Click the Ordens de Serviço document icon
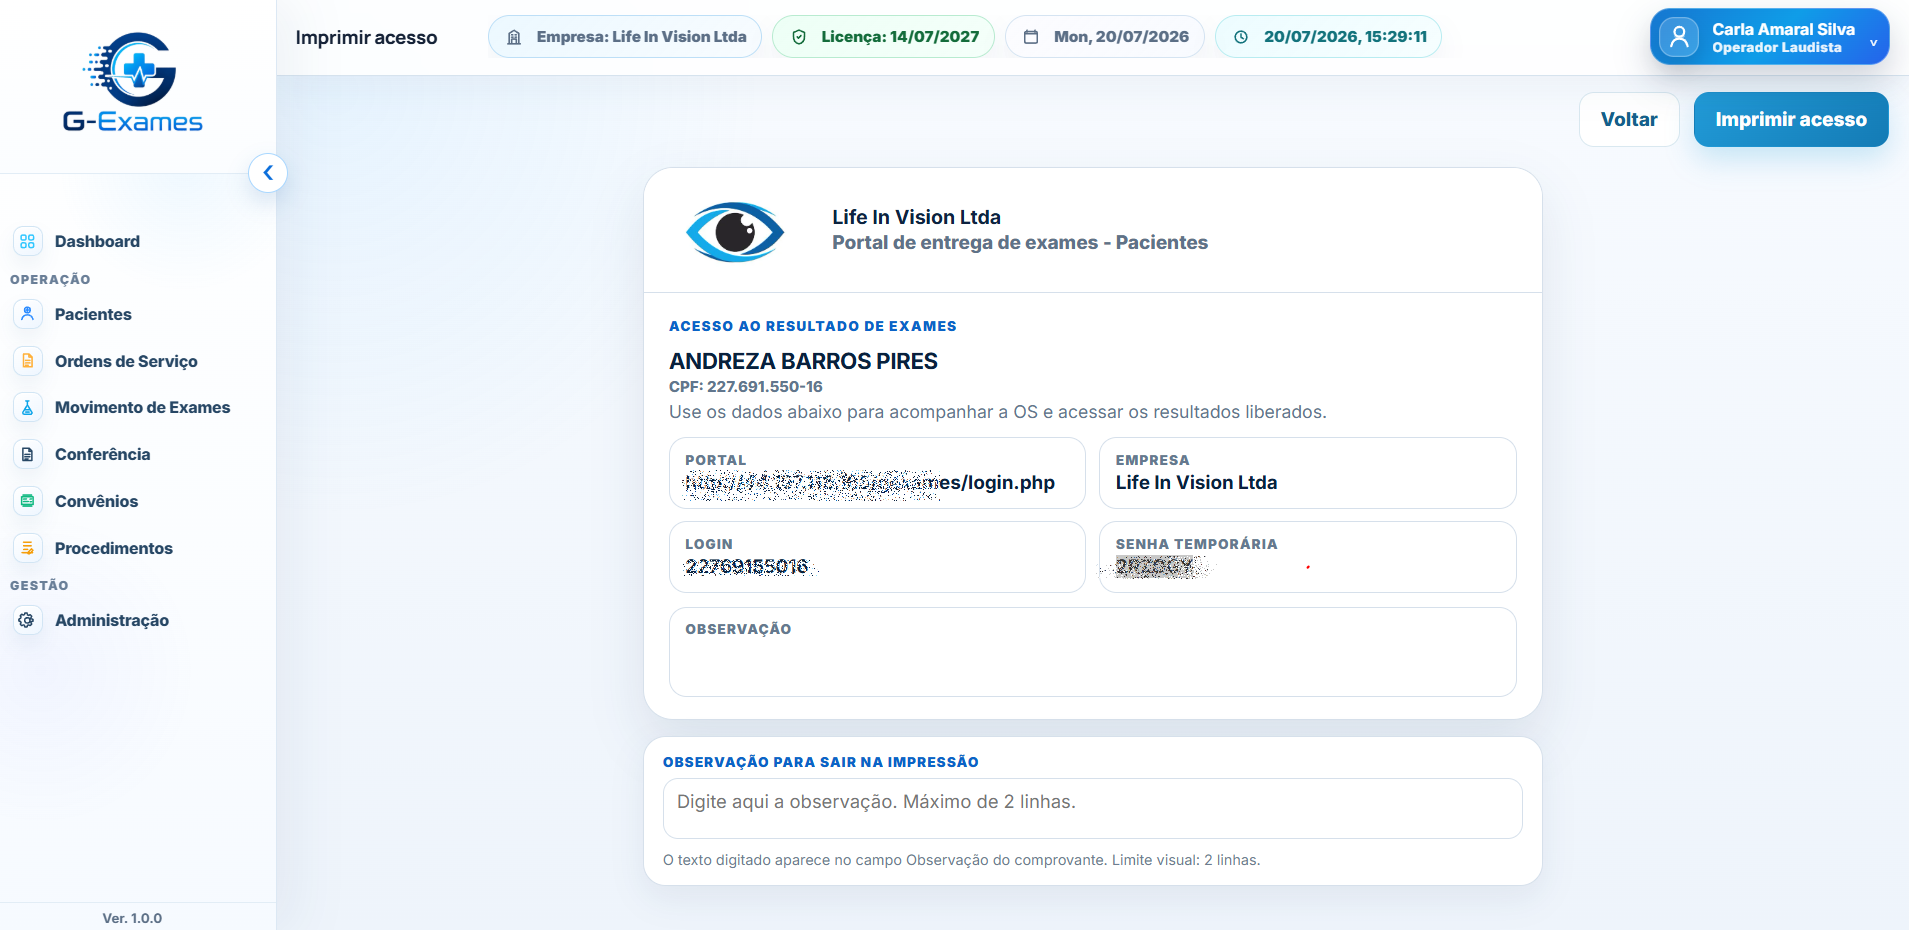Screen dimensions: 1909x930 pos(28,361)
